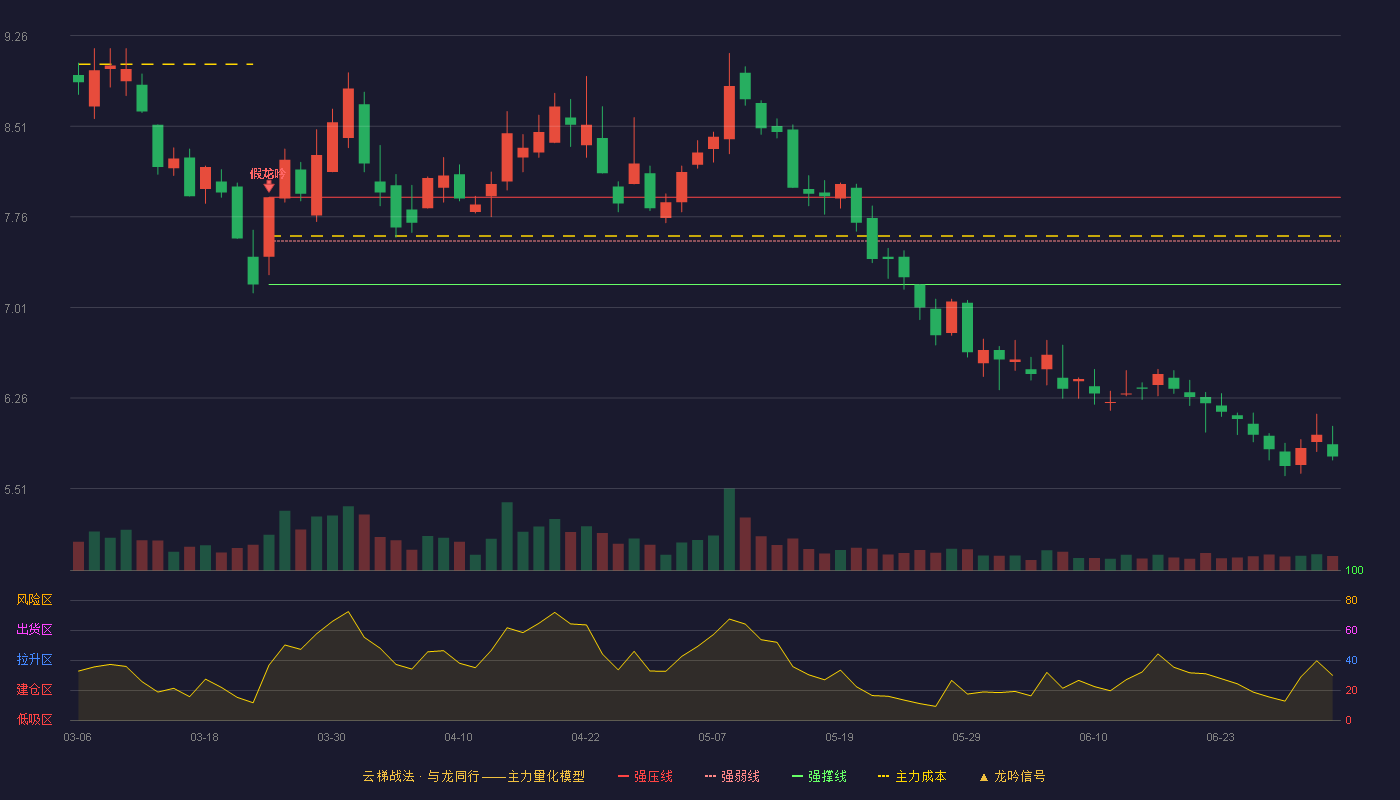Click the 03-30 date label

click(x=331, y=737)
